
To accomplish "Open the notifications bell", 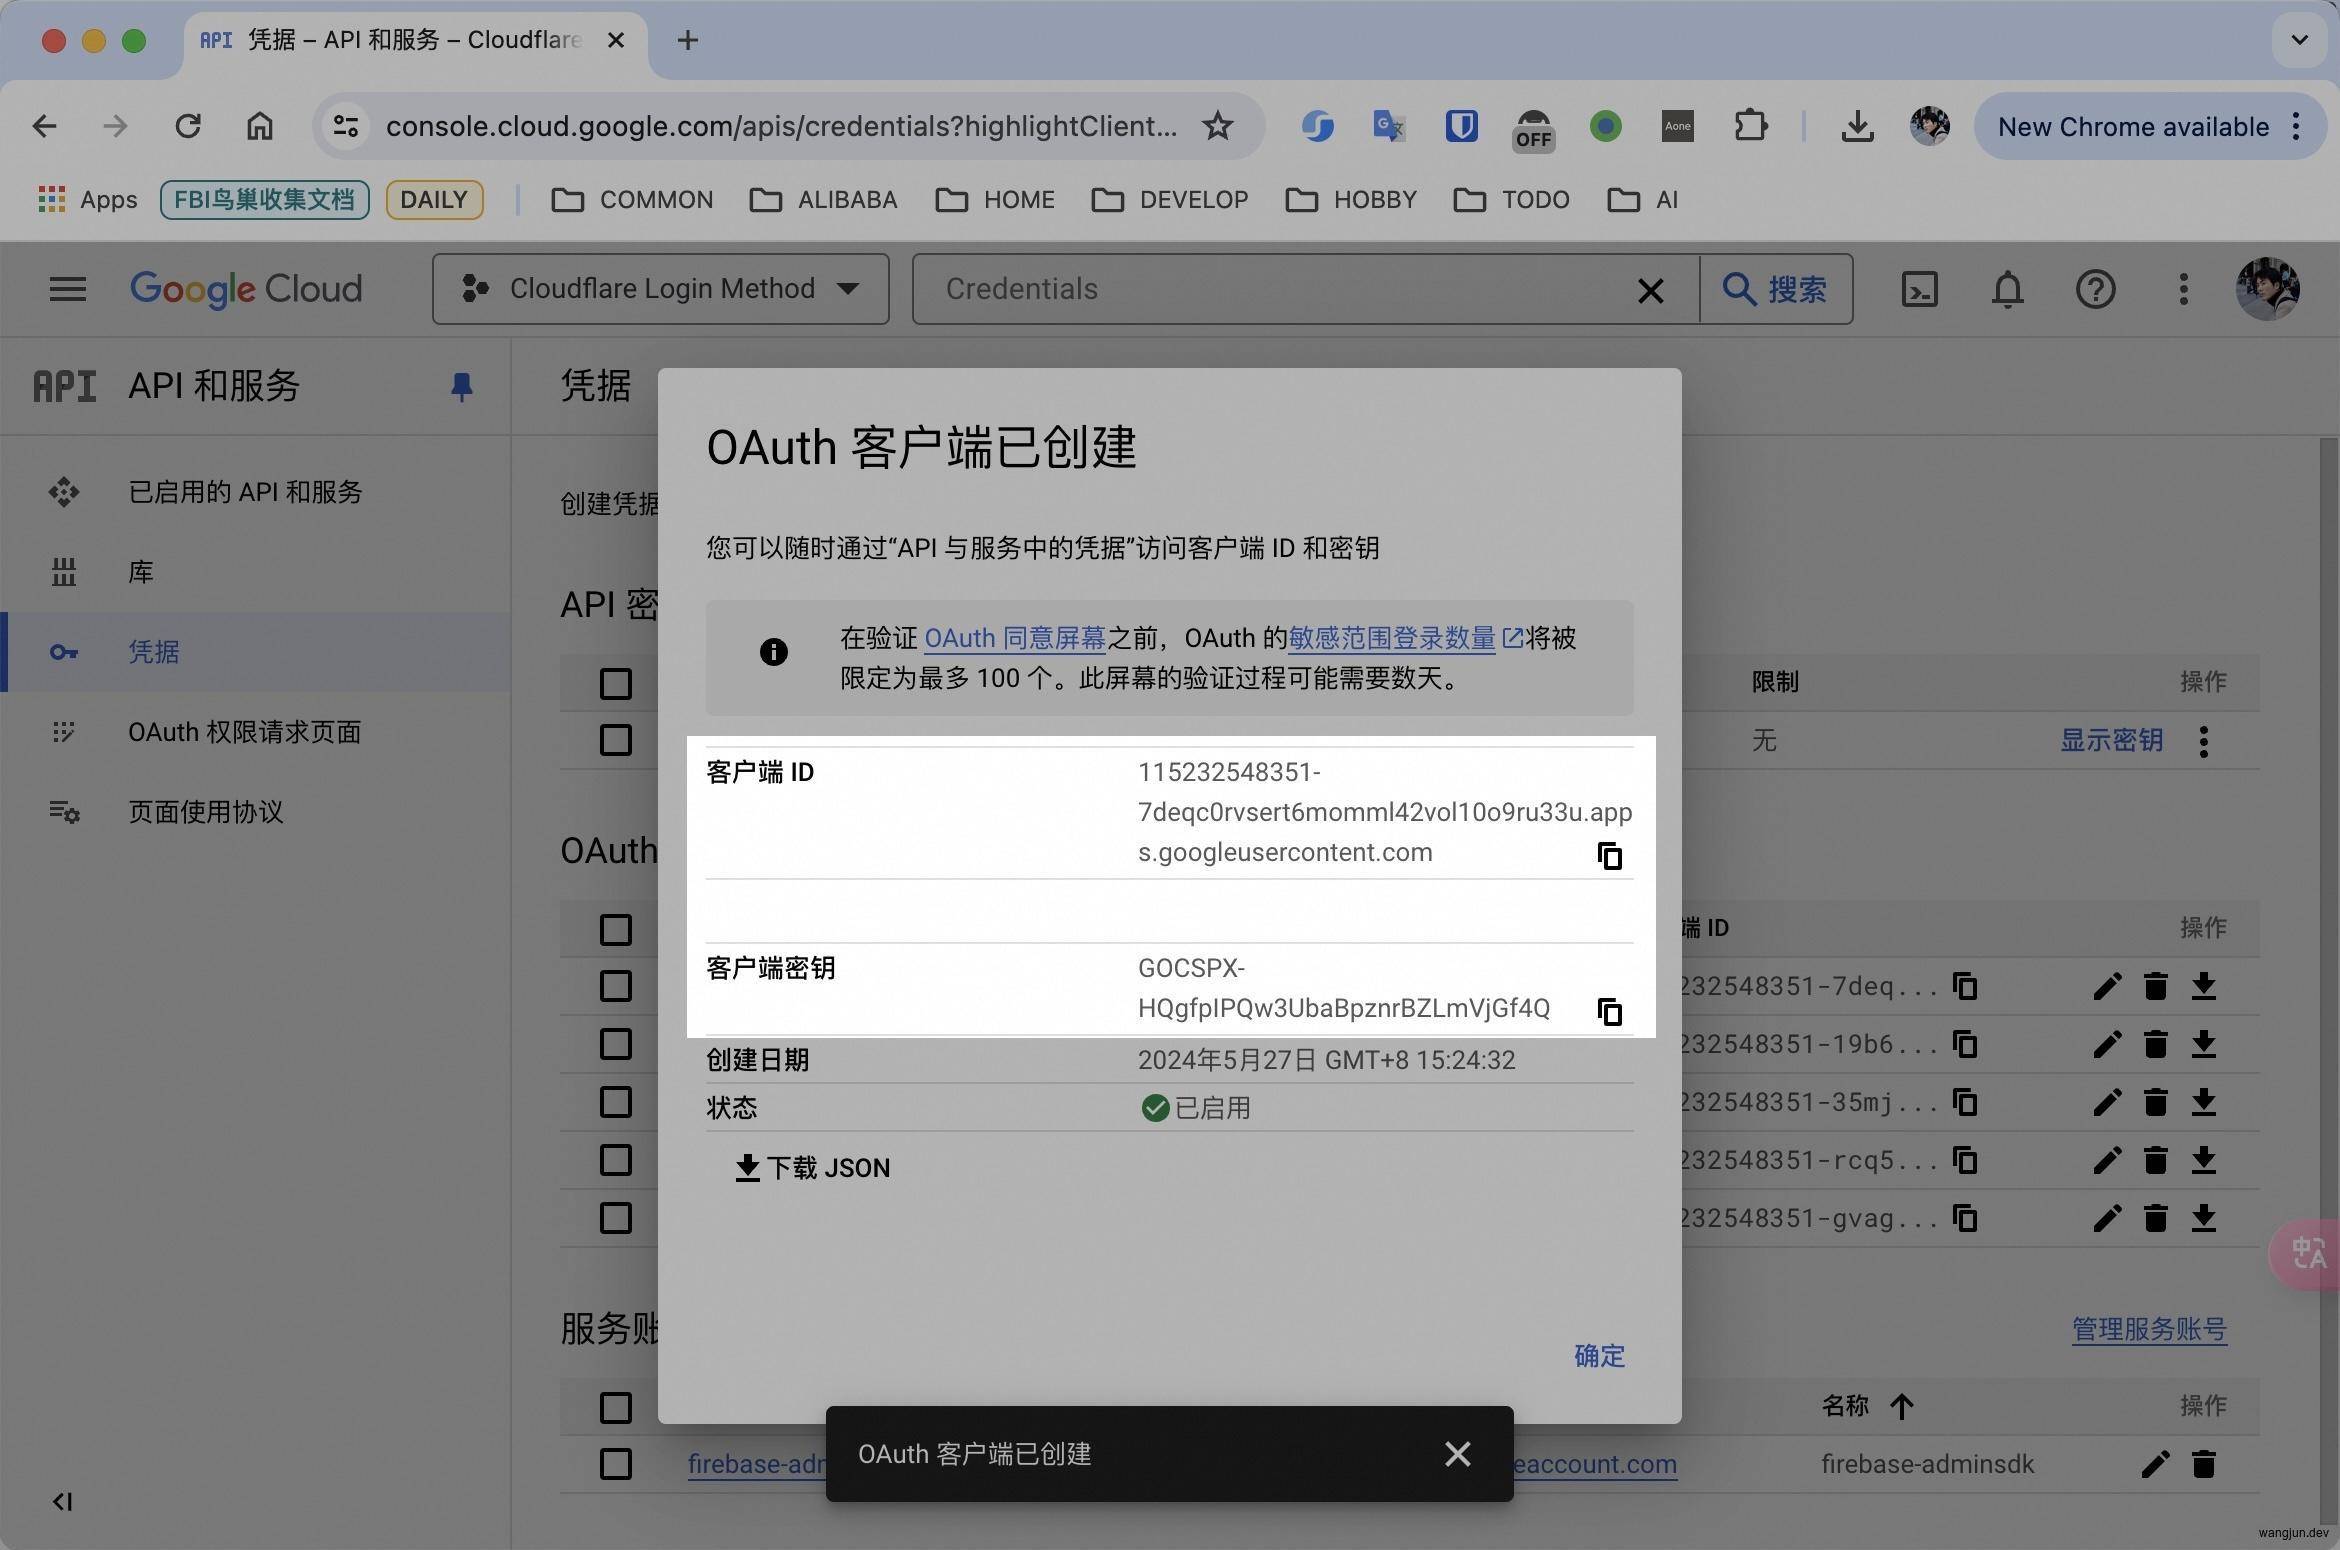I will pyautogui.click(x=2007, y=289).
